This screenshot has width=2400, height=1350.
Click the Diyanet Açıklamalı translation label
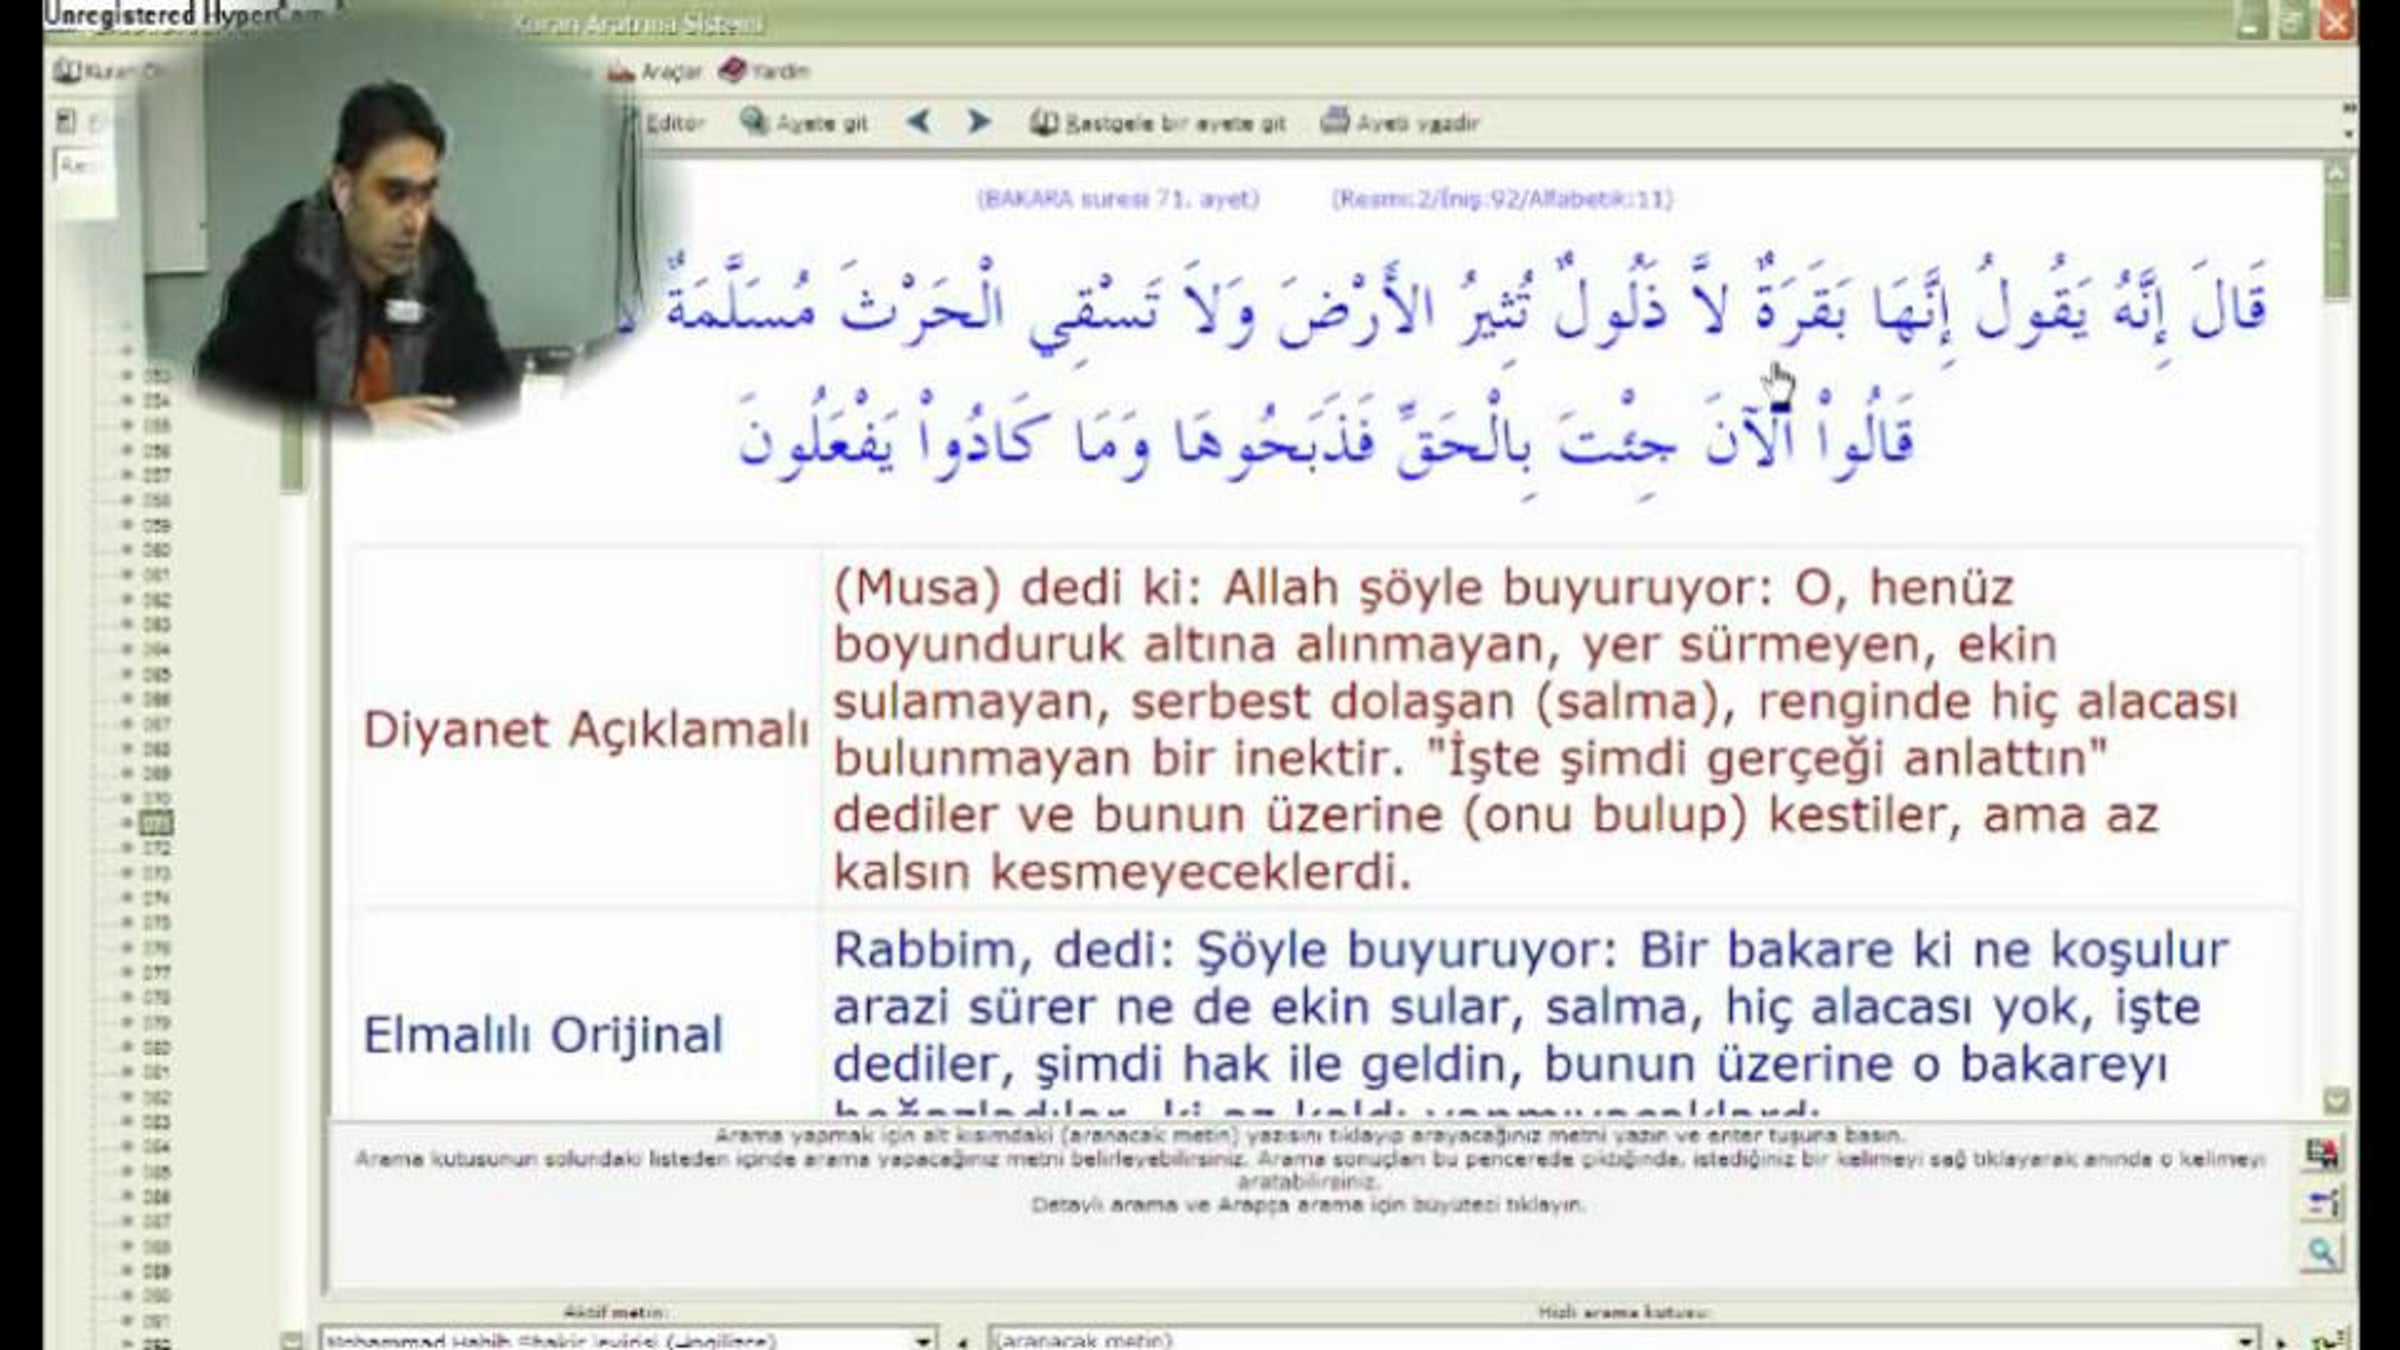tap(586, 730)
